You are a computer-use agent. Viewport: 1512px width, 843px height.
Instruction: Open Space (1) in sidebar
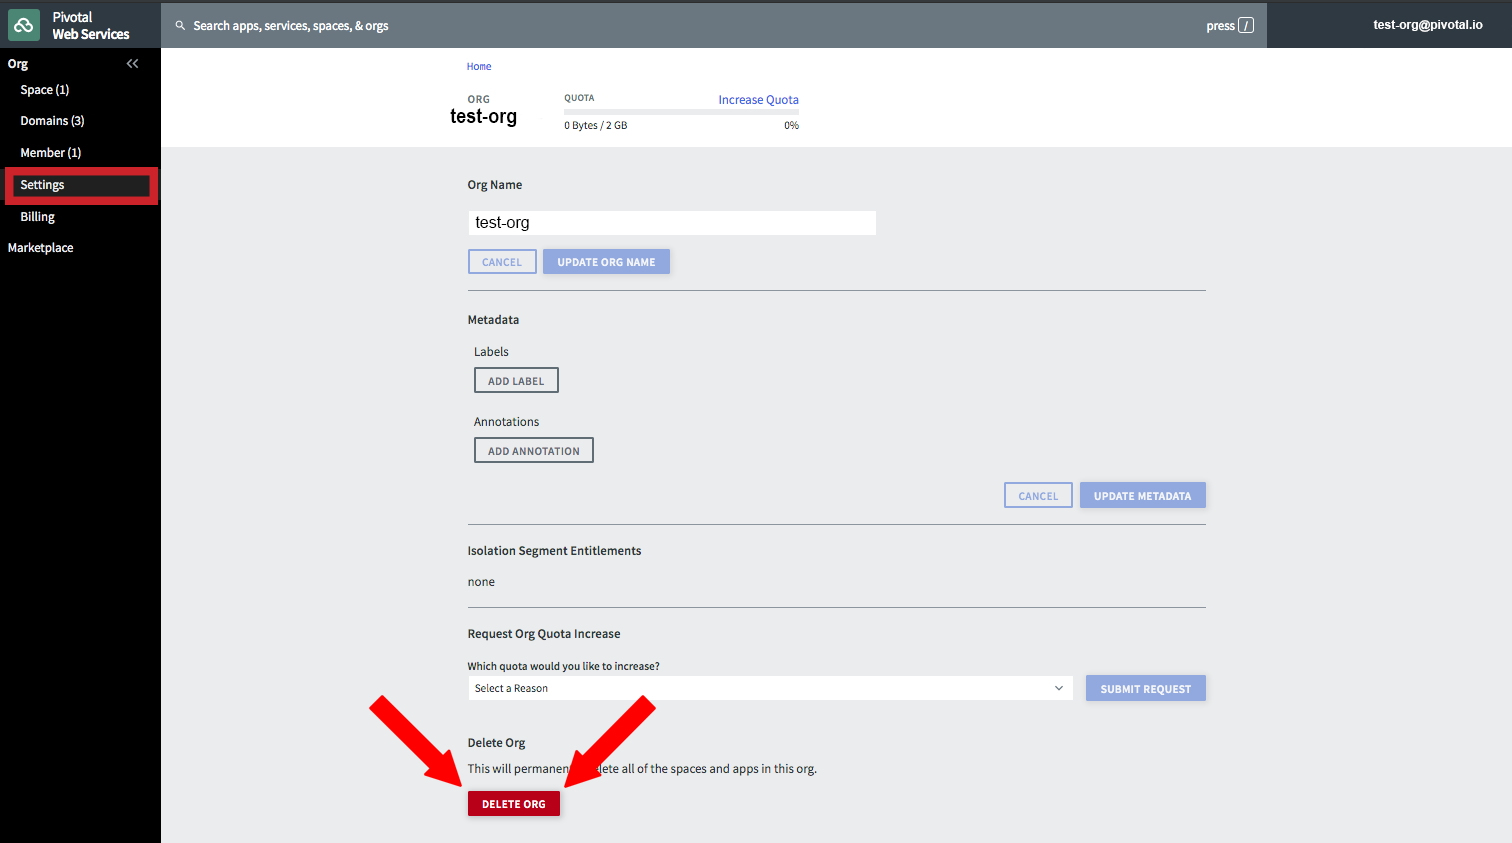45,90
